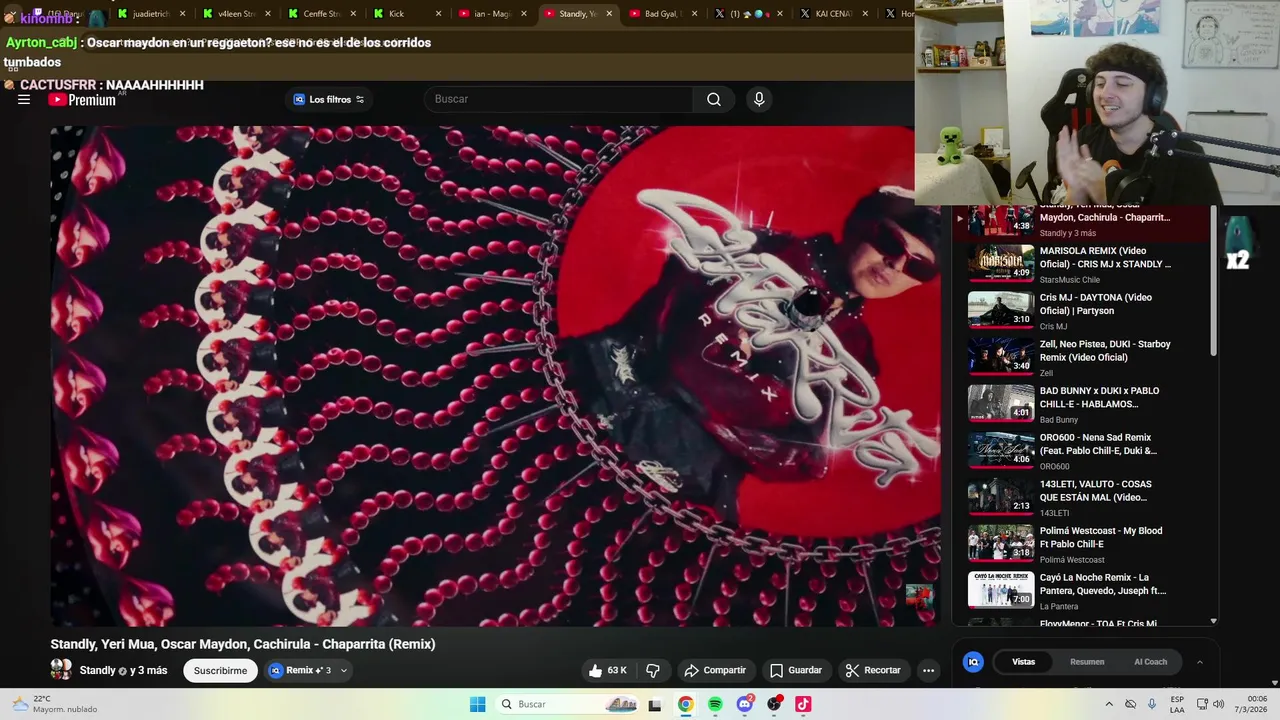The height and width of the screenshot is (720, 1280).
Task: Dislike the Chaparrita Remix video
Action: (x=653, y=670)
